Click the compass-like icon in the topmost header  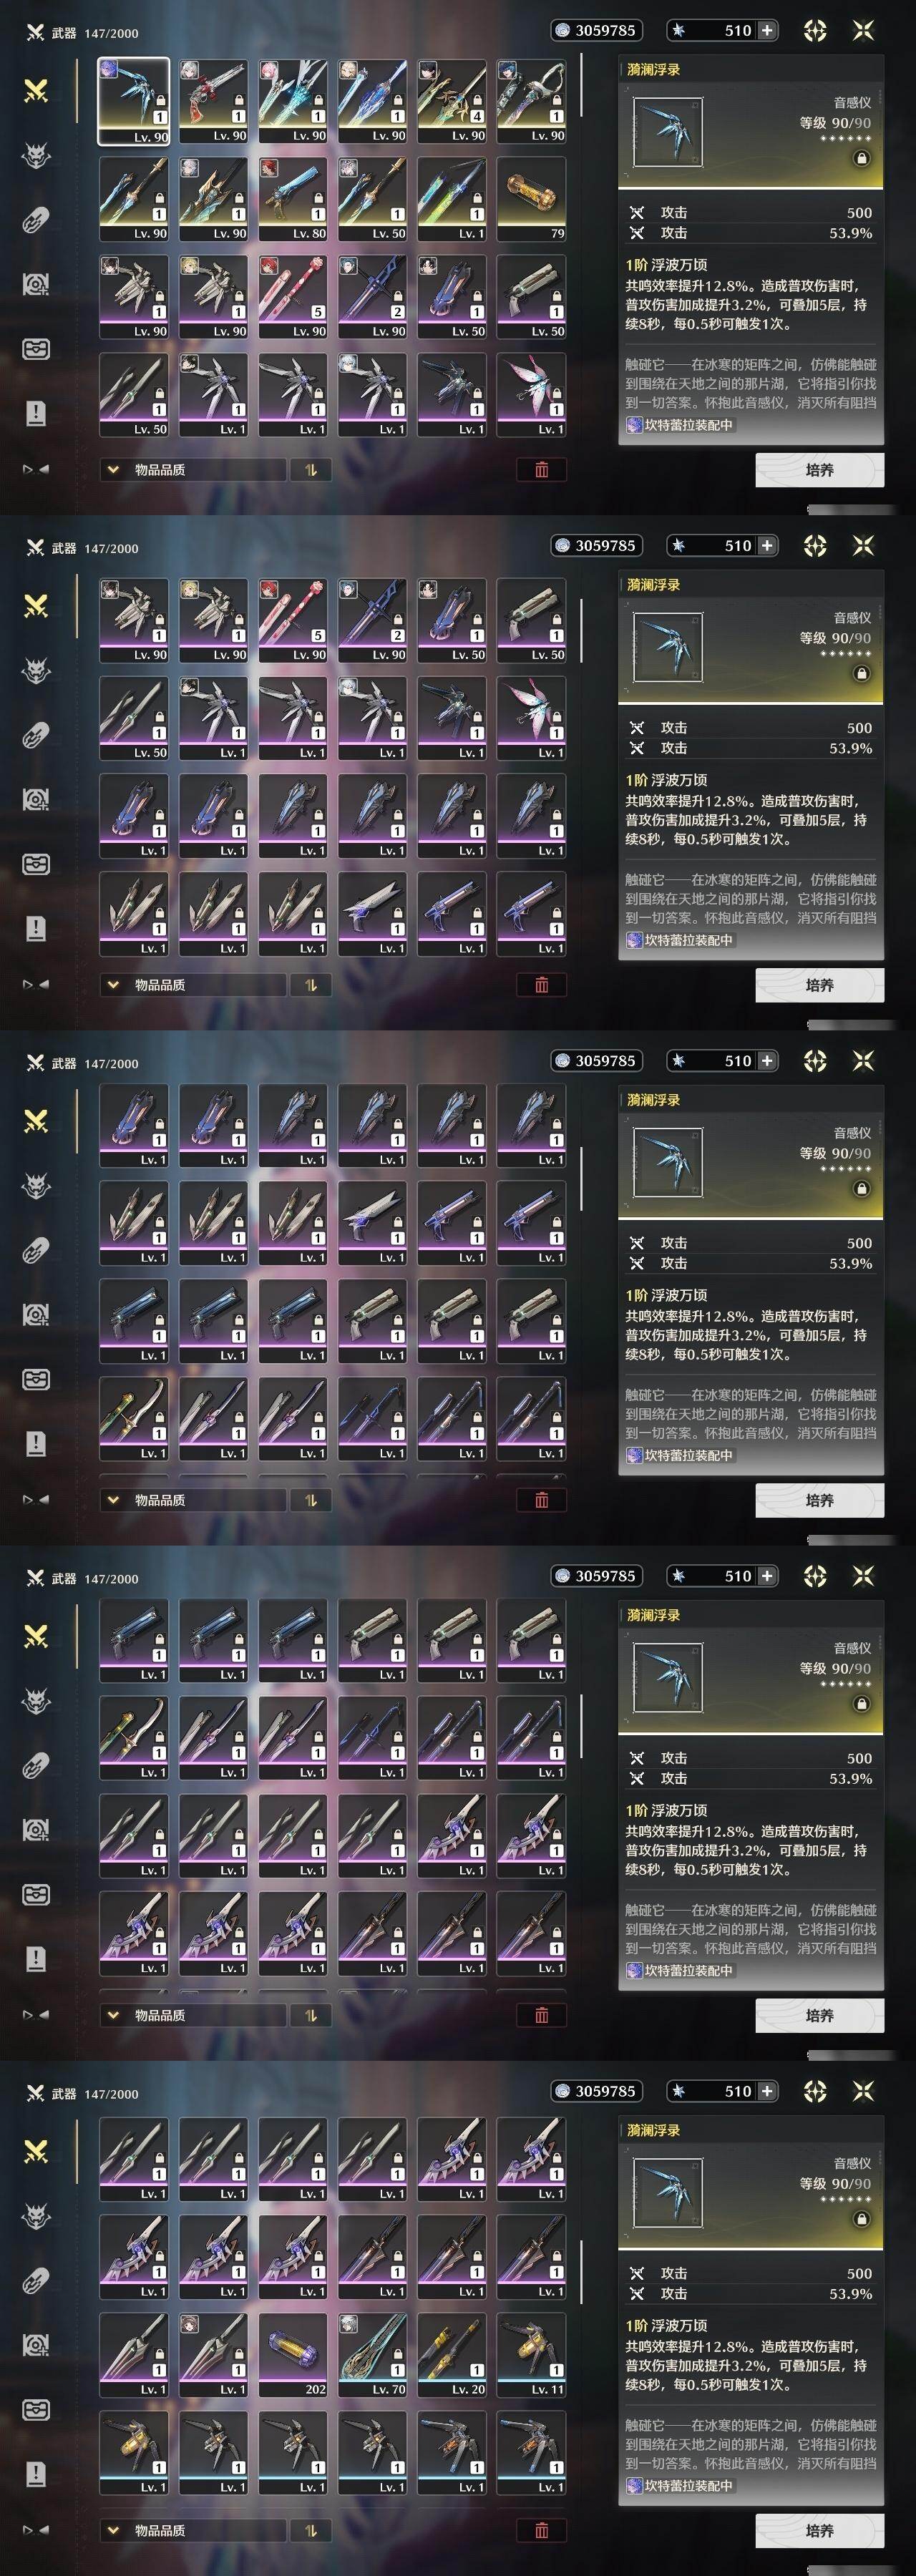pos(815,31)
